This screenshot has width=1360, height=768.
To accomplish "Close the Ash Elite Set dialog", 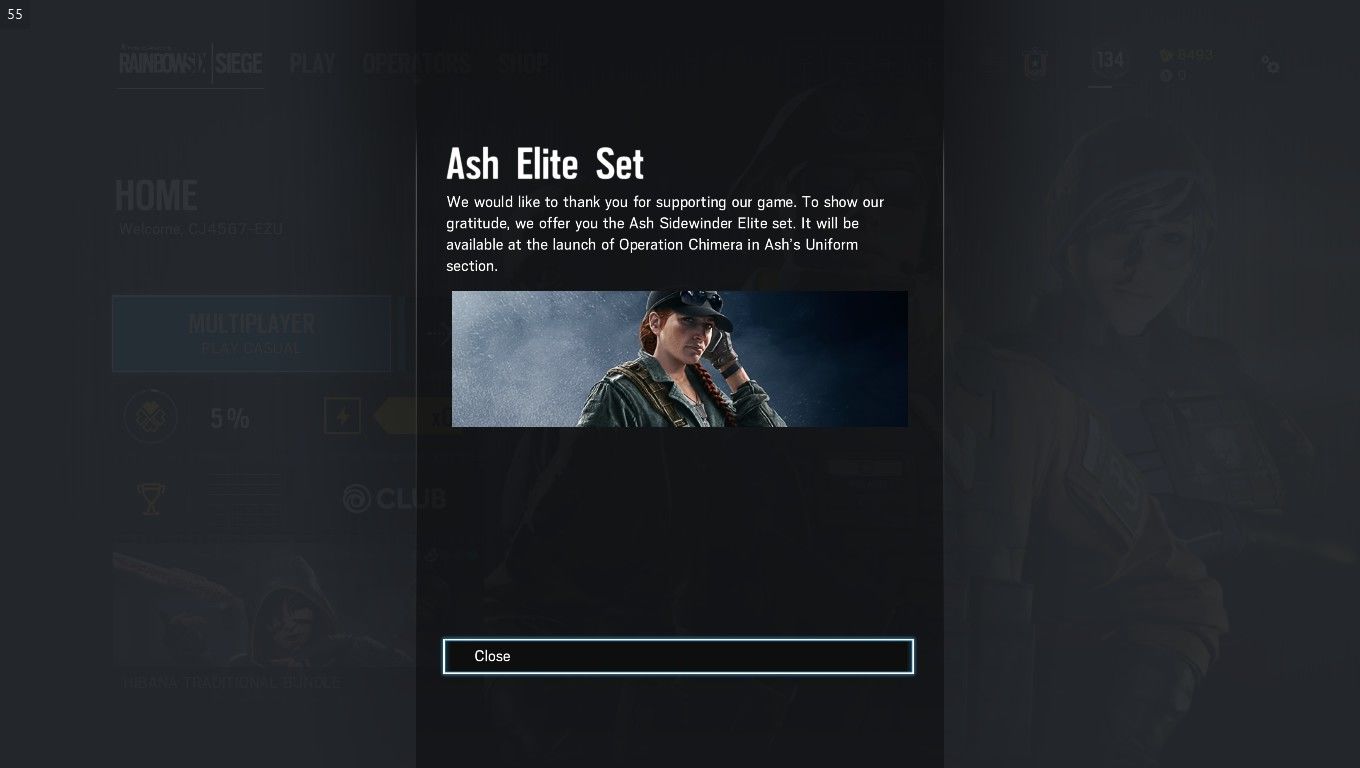I will 678,656.
